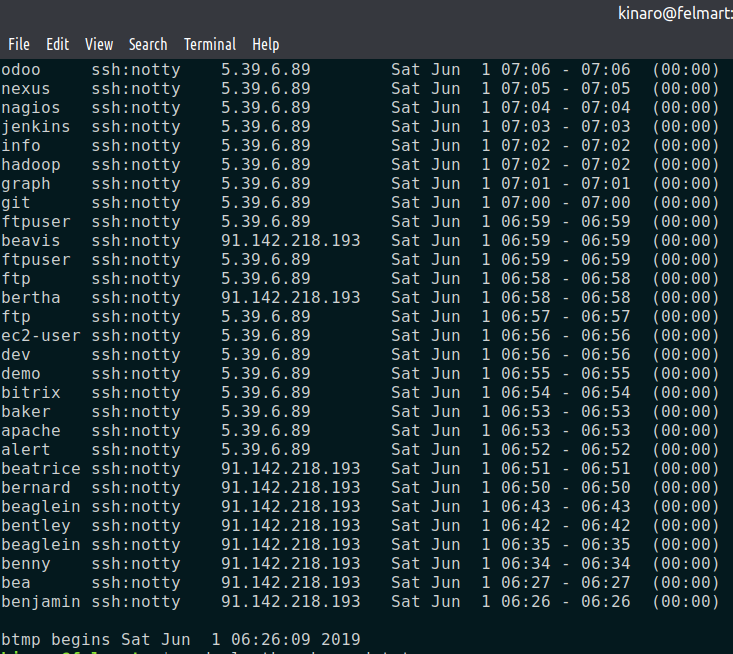Click the 'ec2-user' username entry
The image size is (733, 654).
(x=41, y=336)
